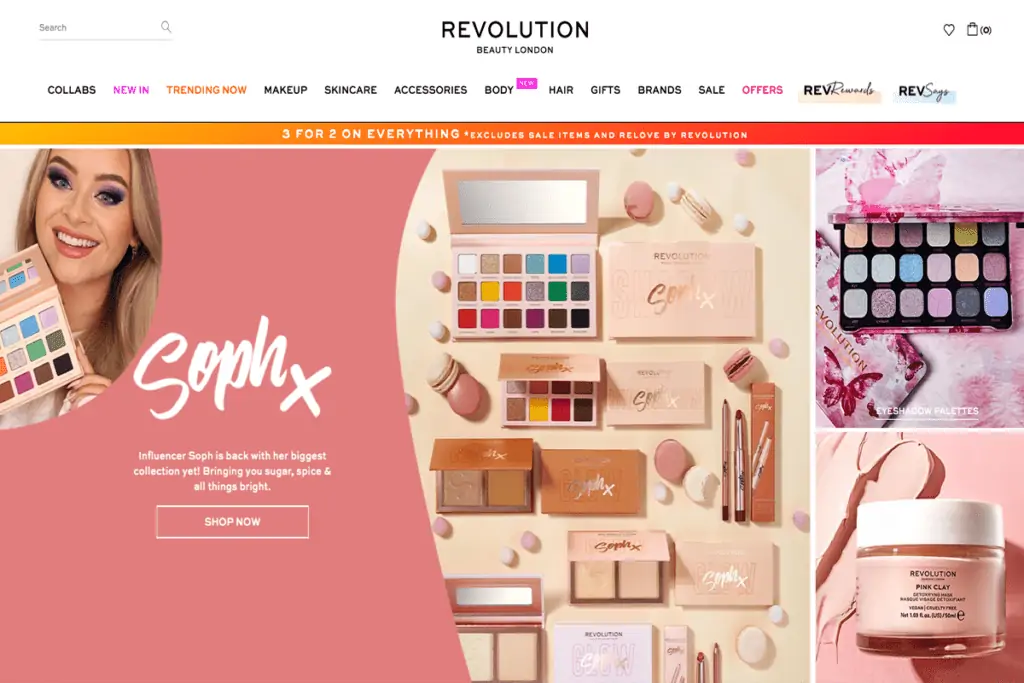Click inside the Search input field
This screenshot has height=683, width=1024.
click(98, 27)
